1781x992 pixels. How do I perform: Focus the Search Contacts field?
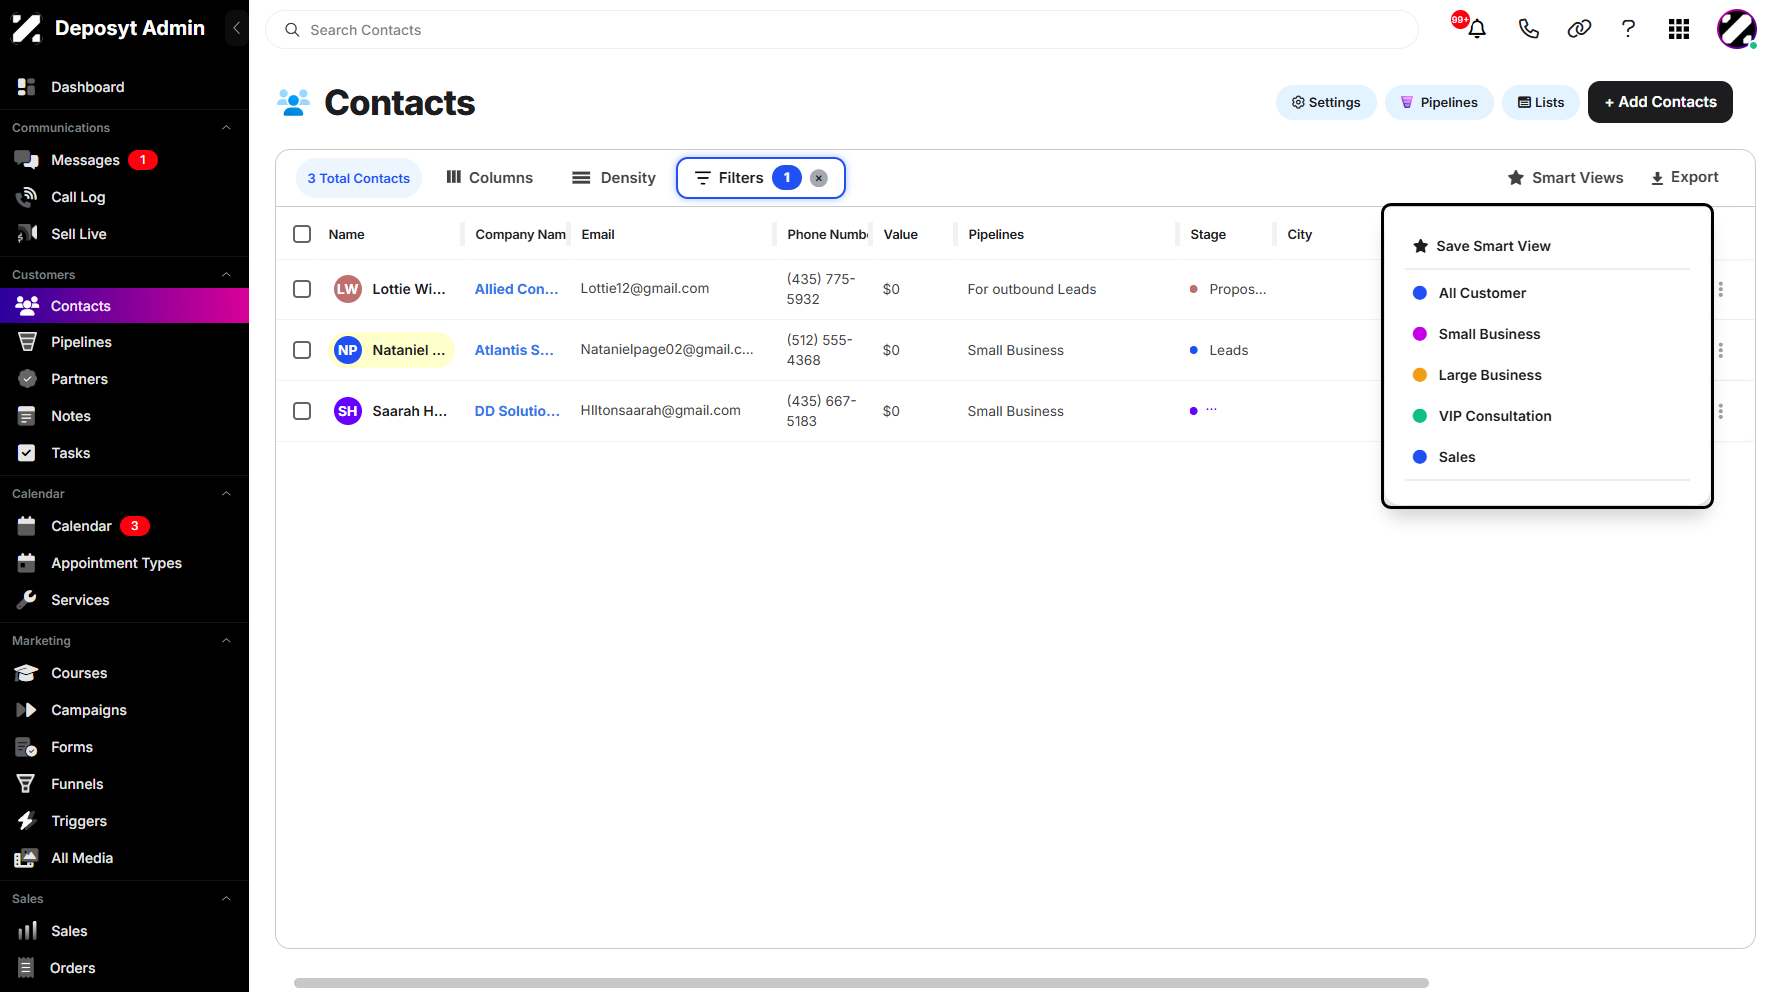[842, 30]
